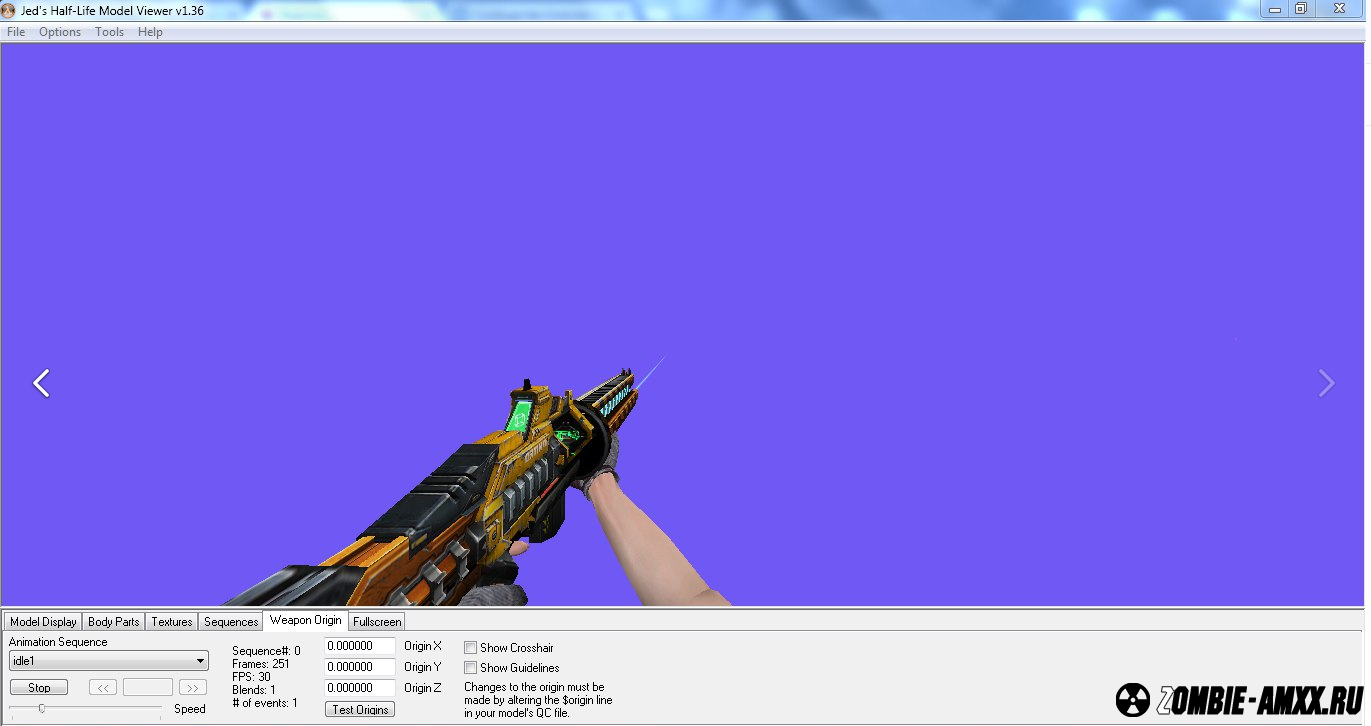Go to next image with right arrow
Viewport: 1371px width, 726px height.
coord(1327,383)
